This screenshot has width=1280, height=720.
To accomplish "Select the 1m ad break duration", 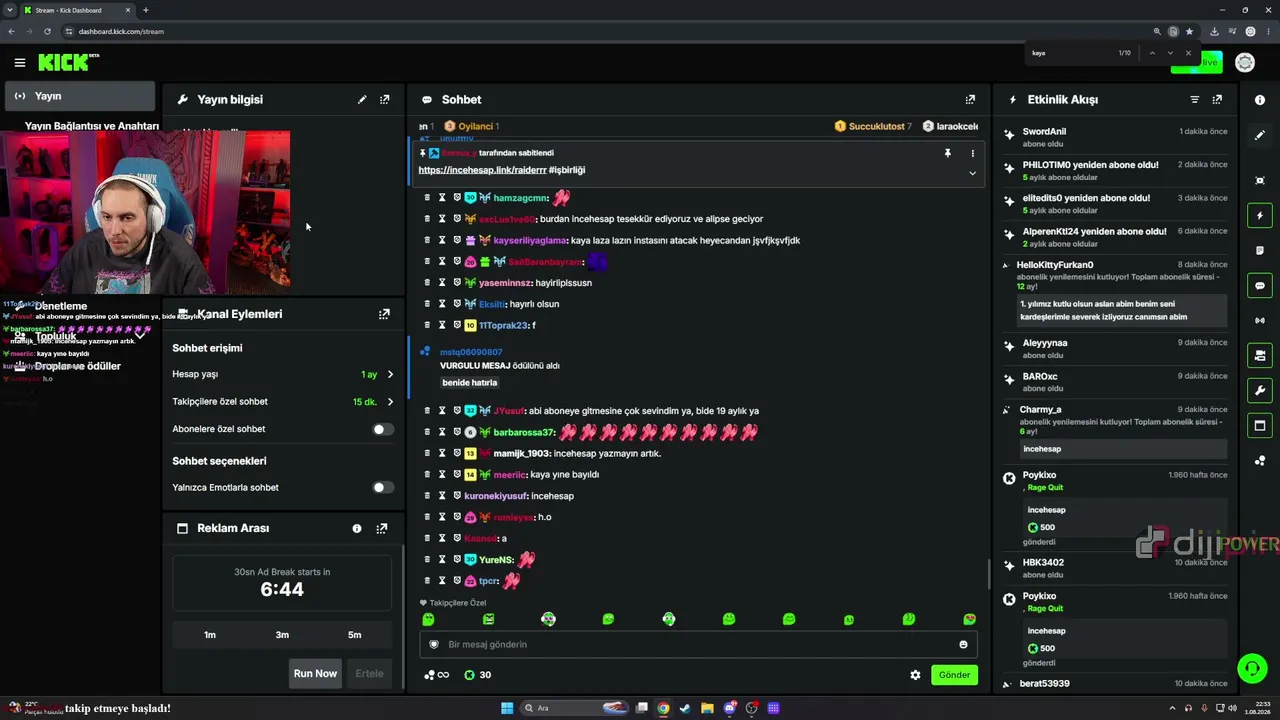I will (210, 635).
